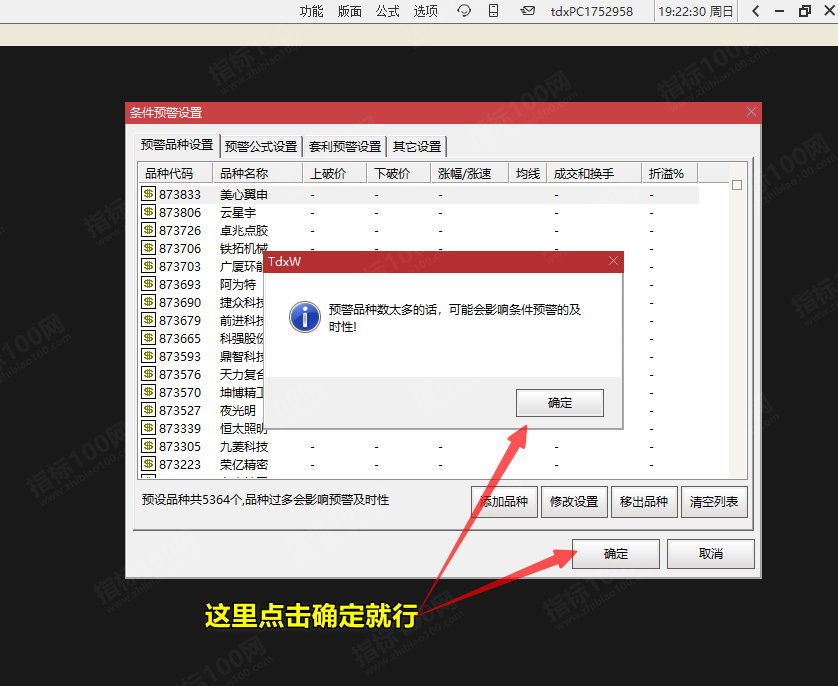
Task: Click the stock icon for 873305
Action: click(148, 446)
